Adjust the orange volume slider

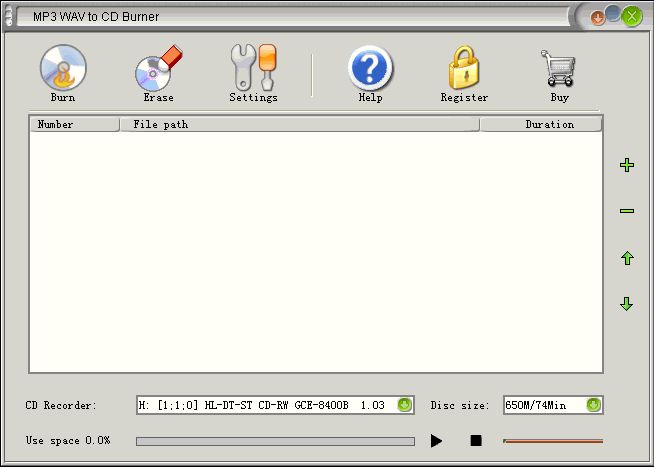[x=553, y=441]
